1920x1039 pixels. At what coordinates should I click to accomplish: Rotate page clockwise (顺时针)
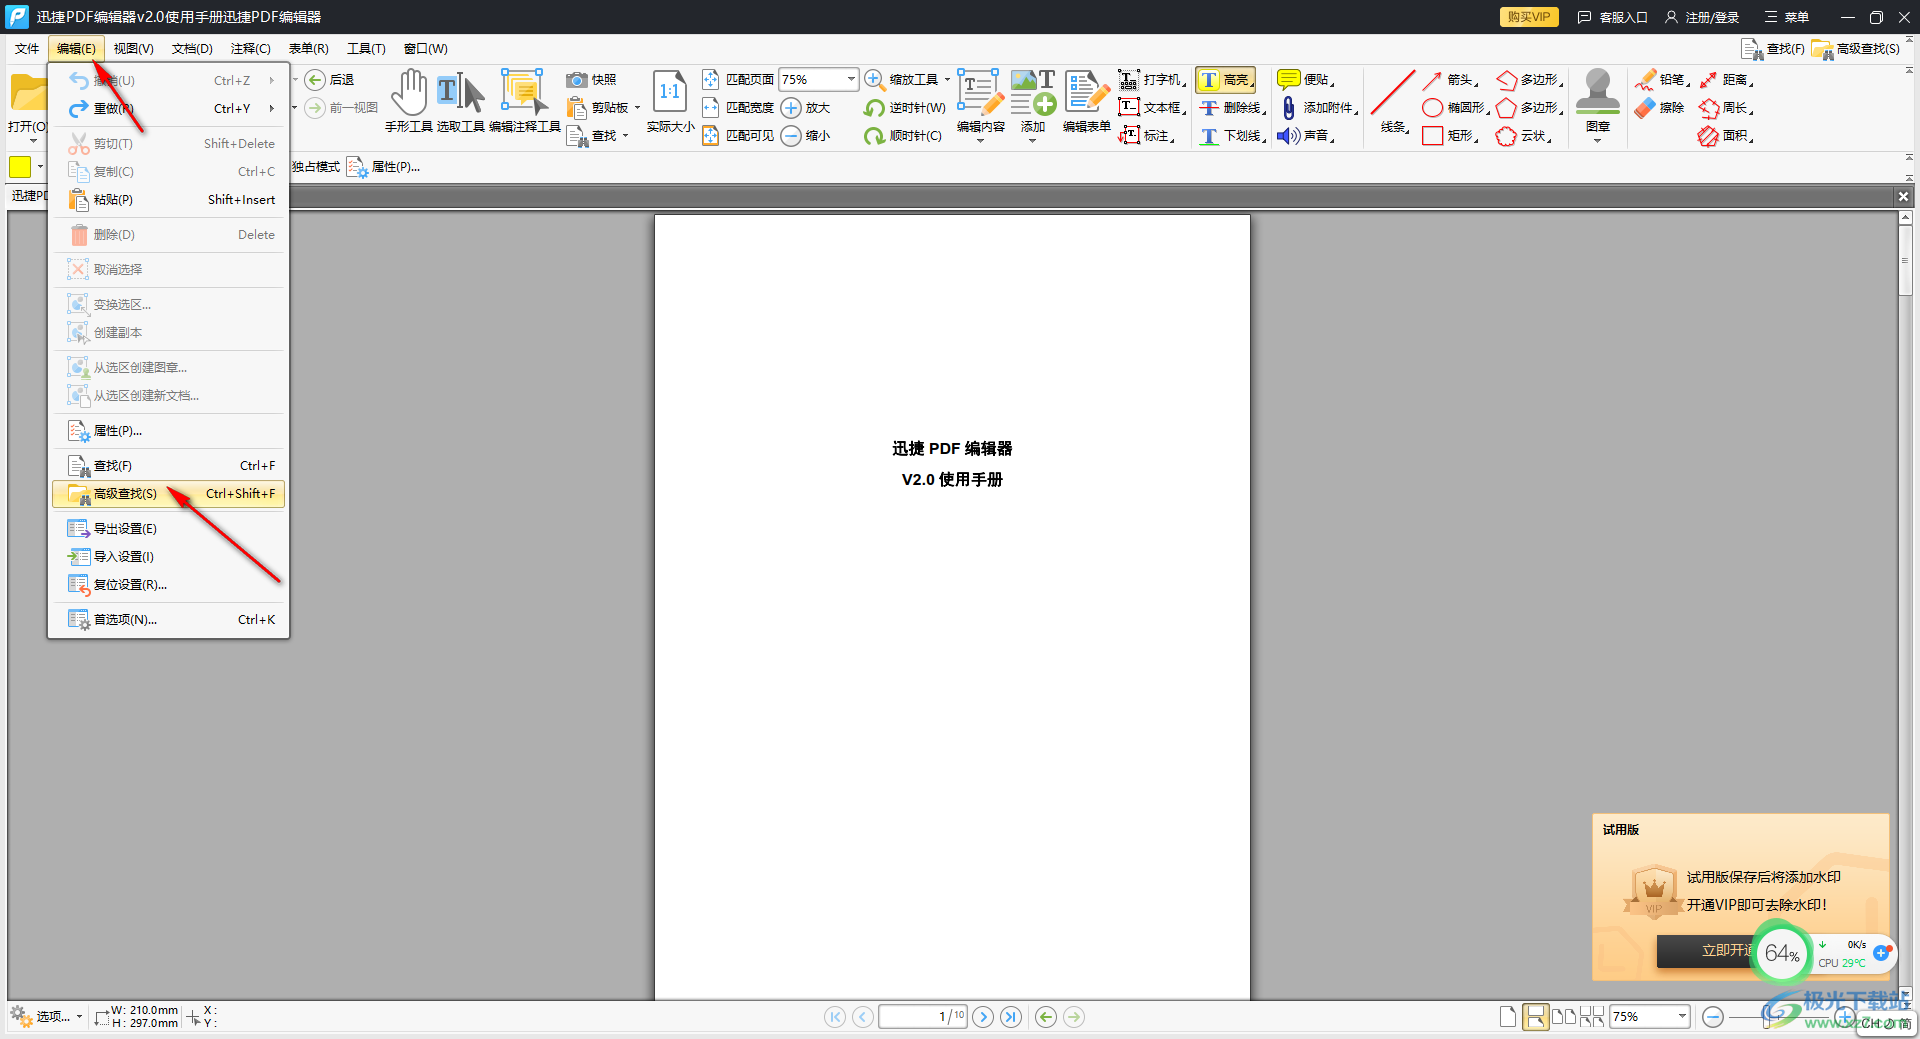coord(903,135)
